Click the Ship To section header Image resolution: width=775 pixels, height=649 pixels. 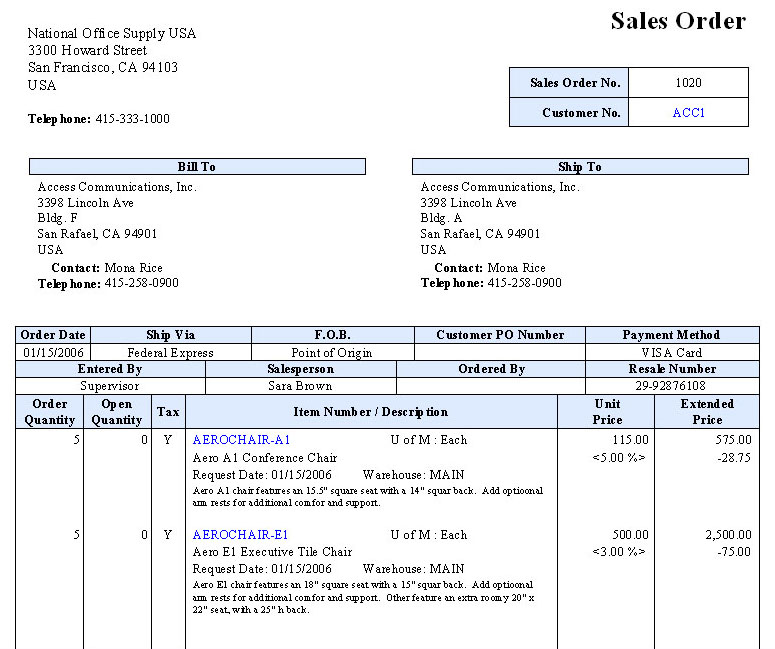[580, 167]
